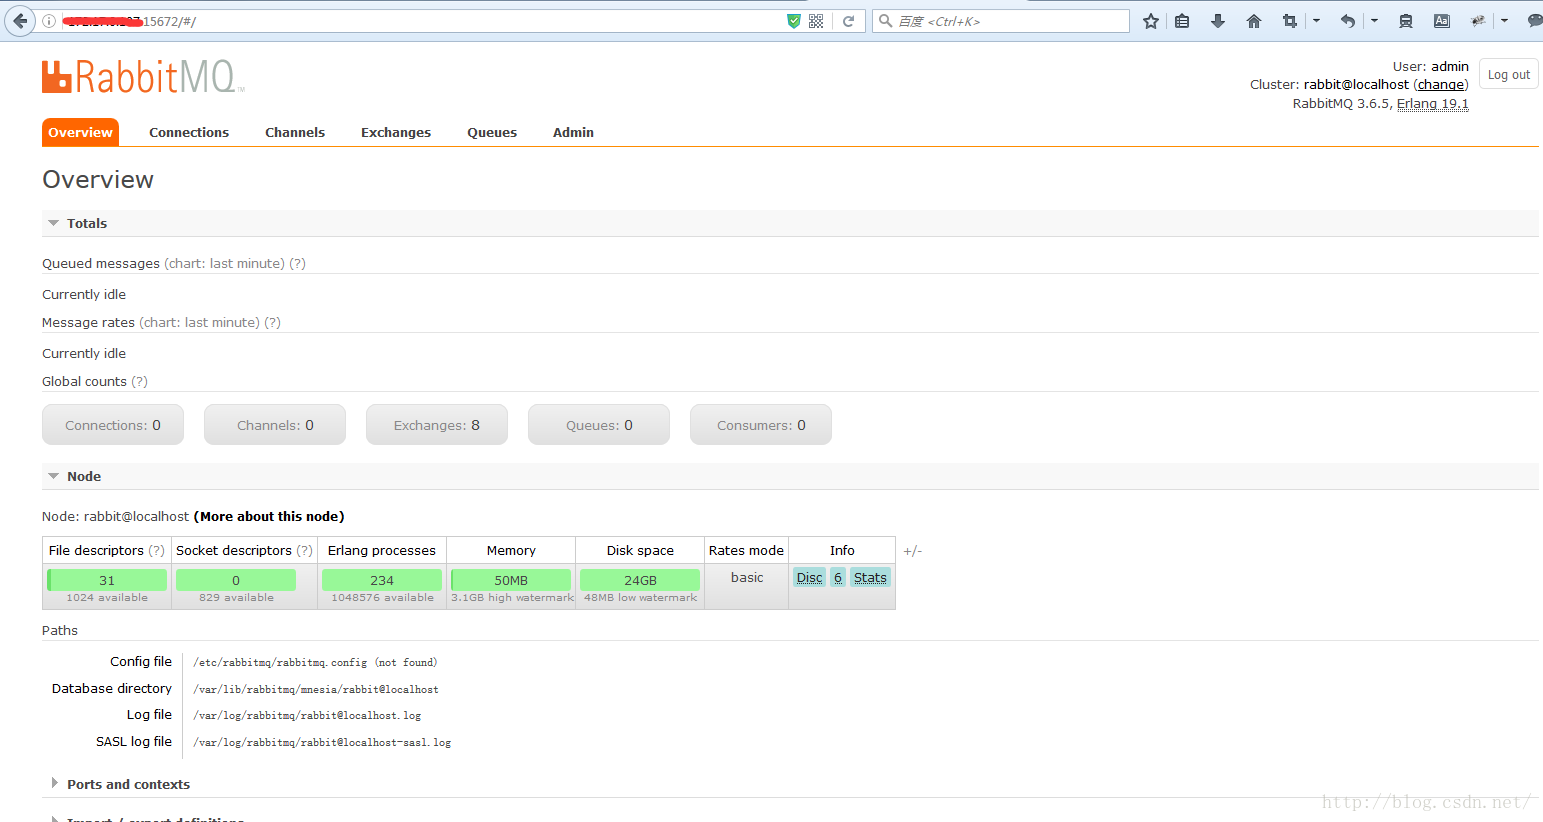Click the Erlang processes 234 green bar
The image size is (1543, 822).
click(382, 580)
